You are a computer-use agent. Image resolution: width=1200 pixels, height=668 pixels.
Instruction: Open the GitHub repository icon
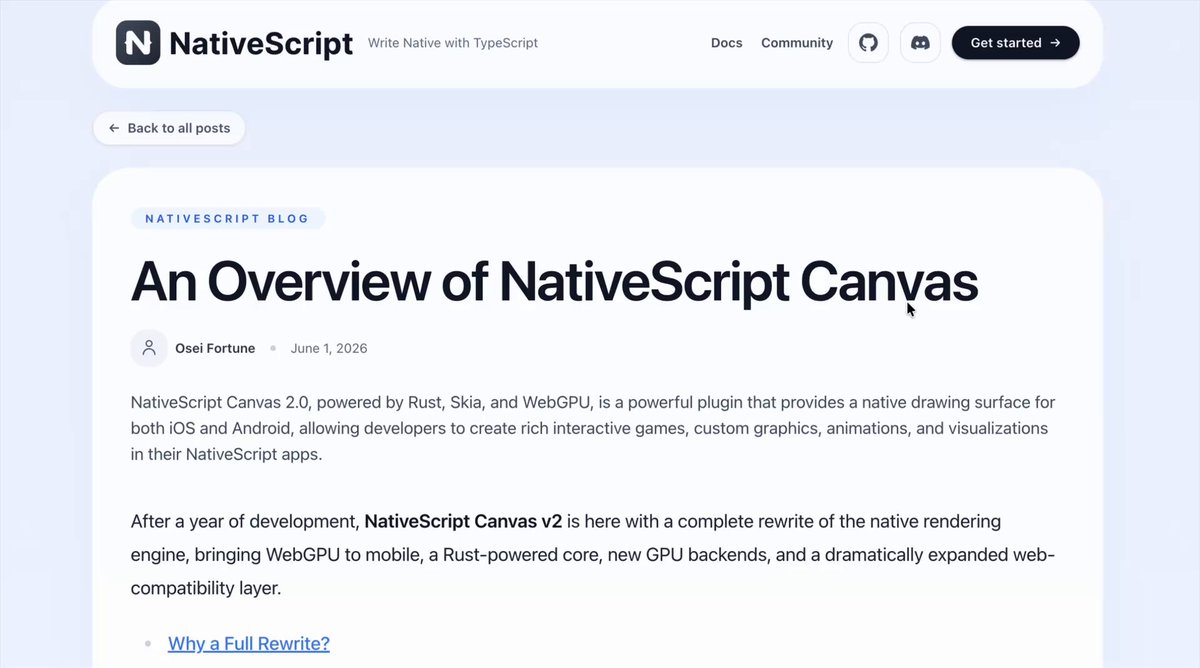tap(868, 43)
